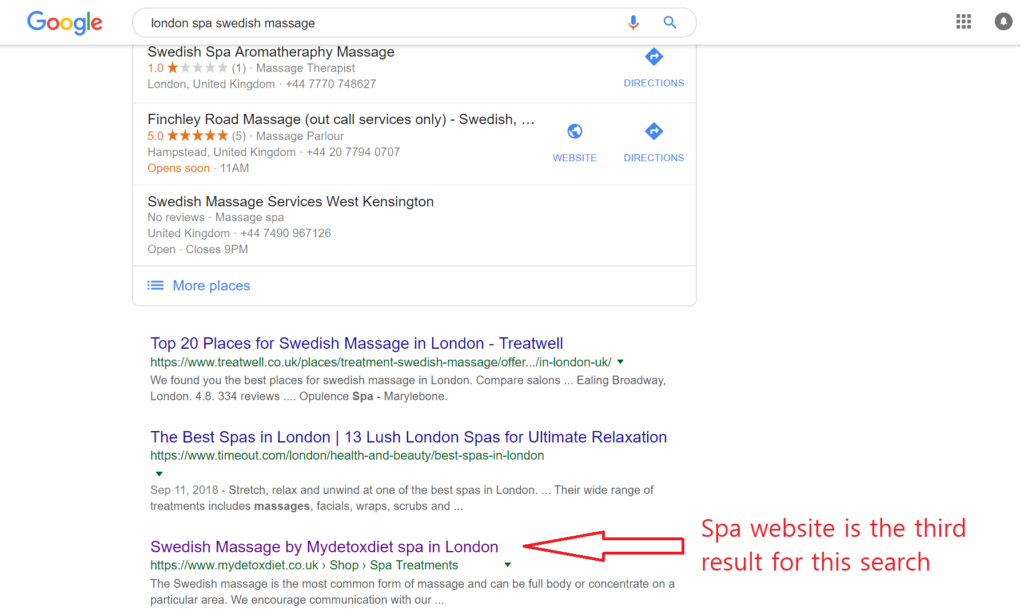1024x610 pixels.
Task: Click the mydetoxdiet.co.uk breadcrumb URL
Action: click(x=304, y=565)
